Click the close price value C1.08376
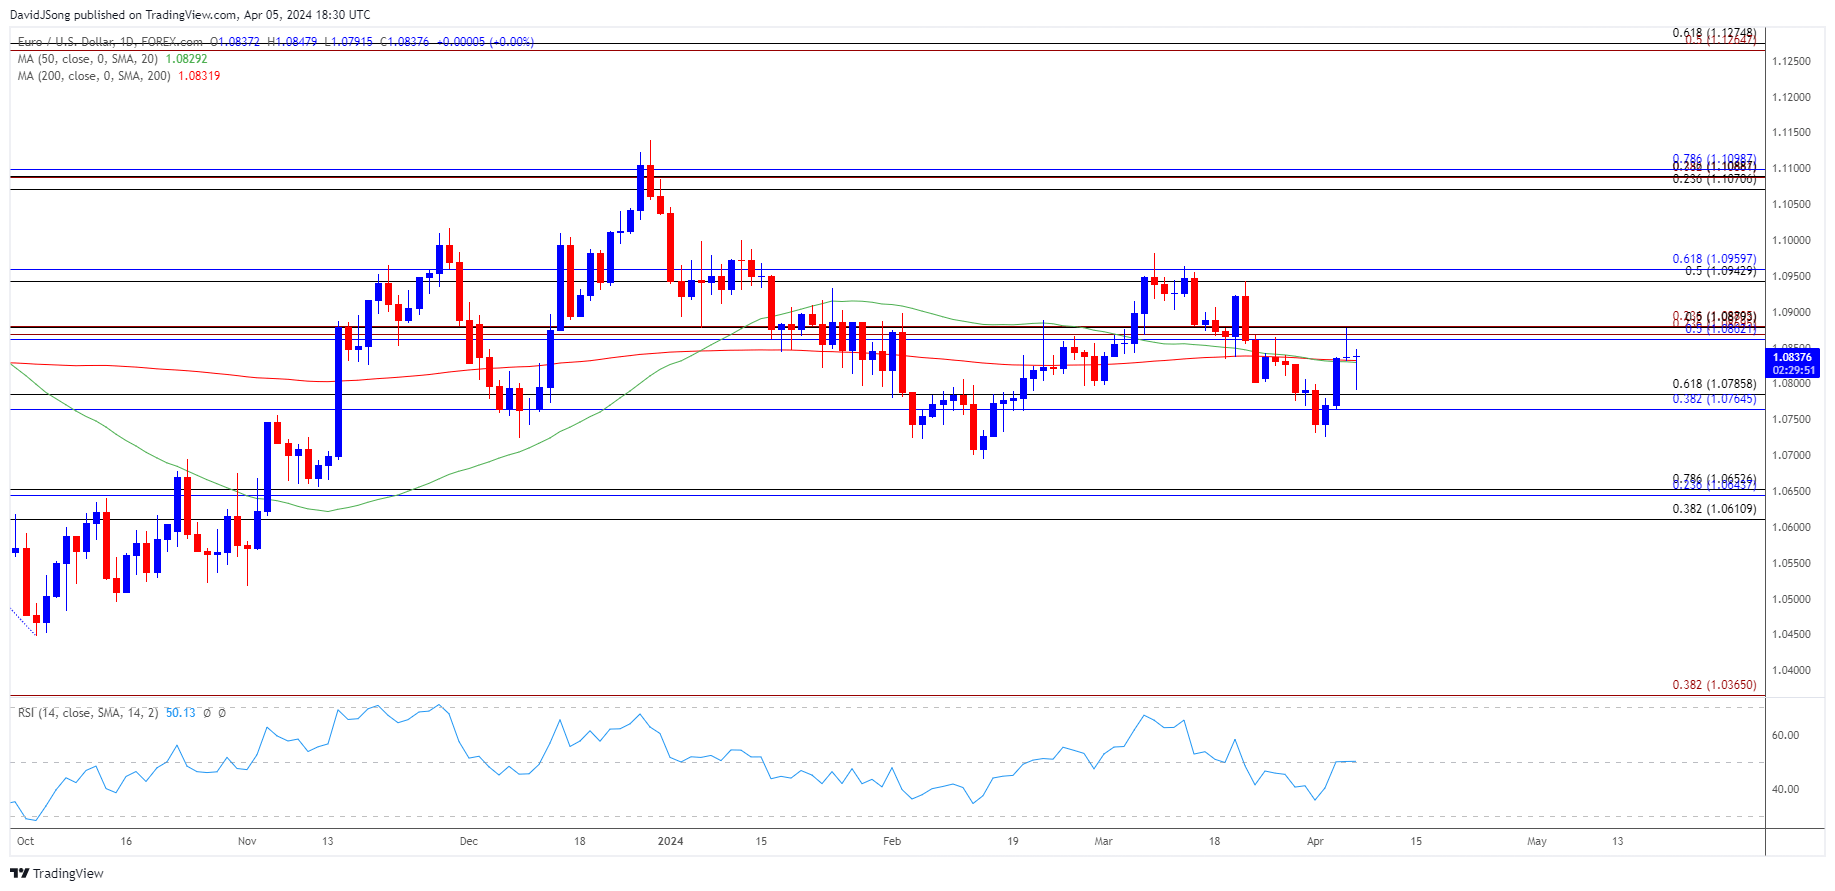1835x891 pixels. [405, 42]
